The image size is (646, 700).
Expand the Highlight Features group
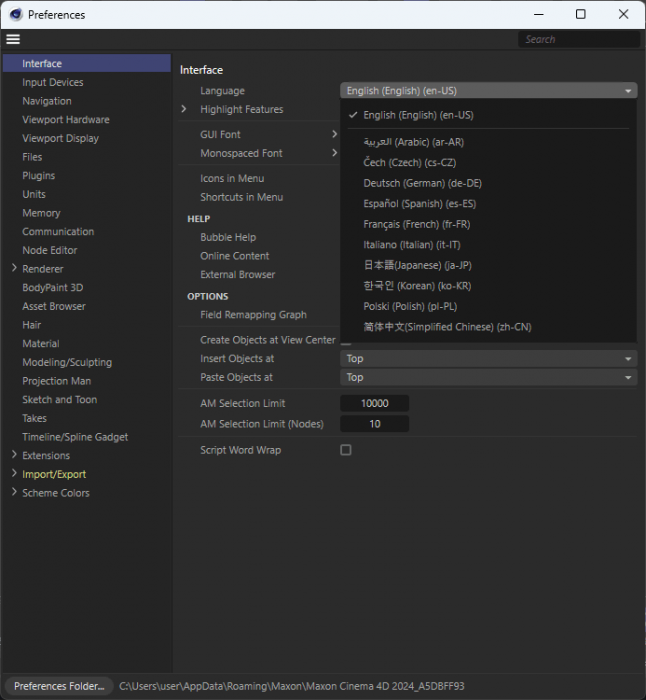click(184, 109)
